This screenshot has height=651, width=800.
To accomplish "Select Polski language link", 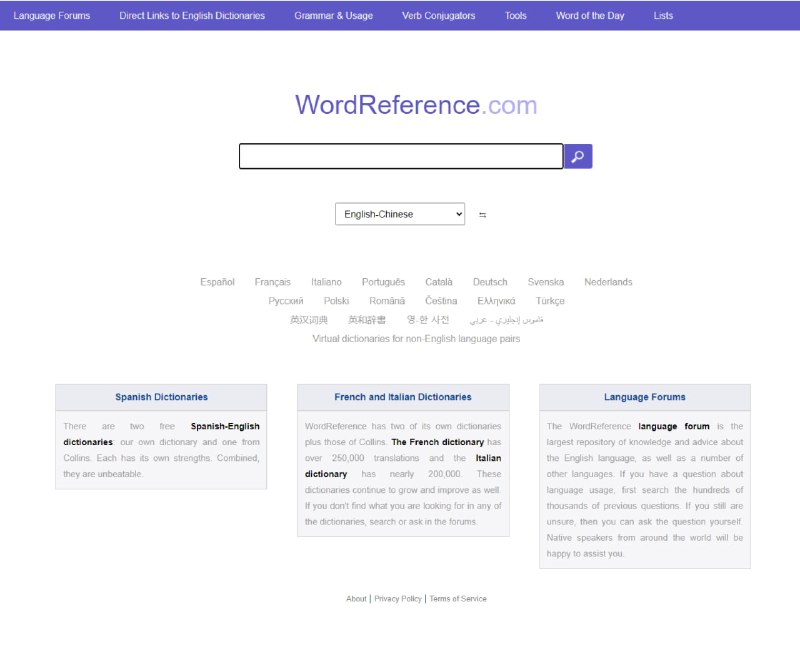I will coord(336,301).
